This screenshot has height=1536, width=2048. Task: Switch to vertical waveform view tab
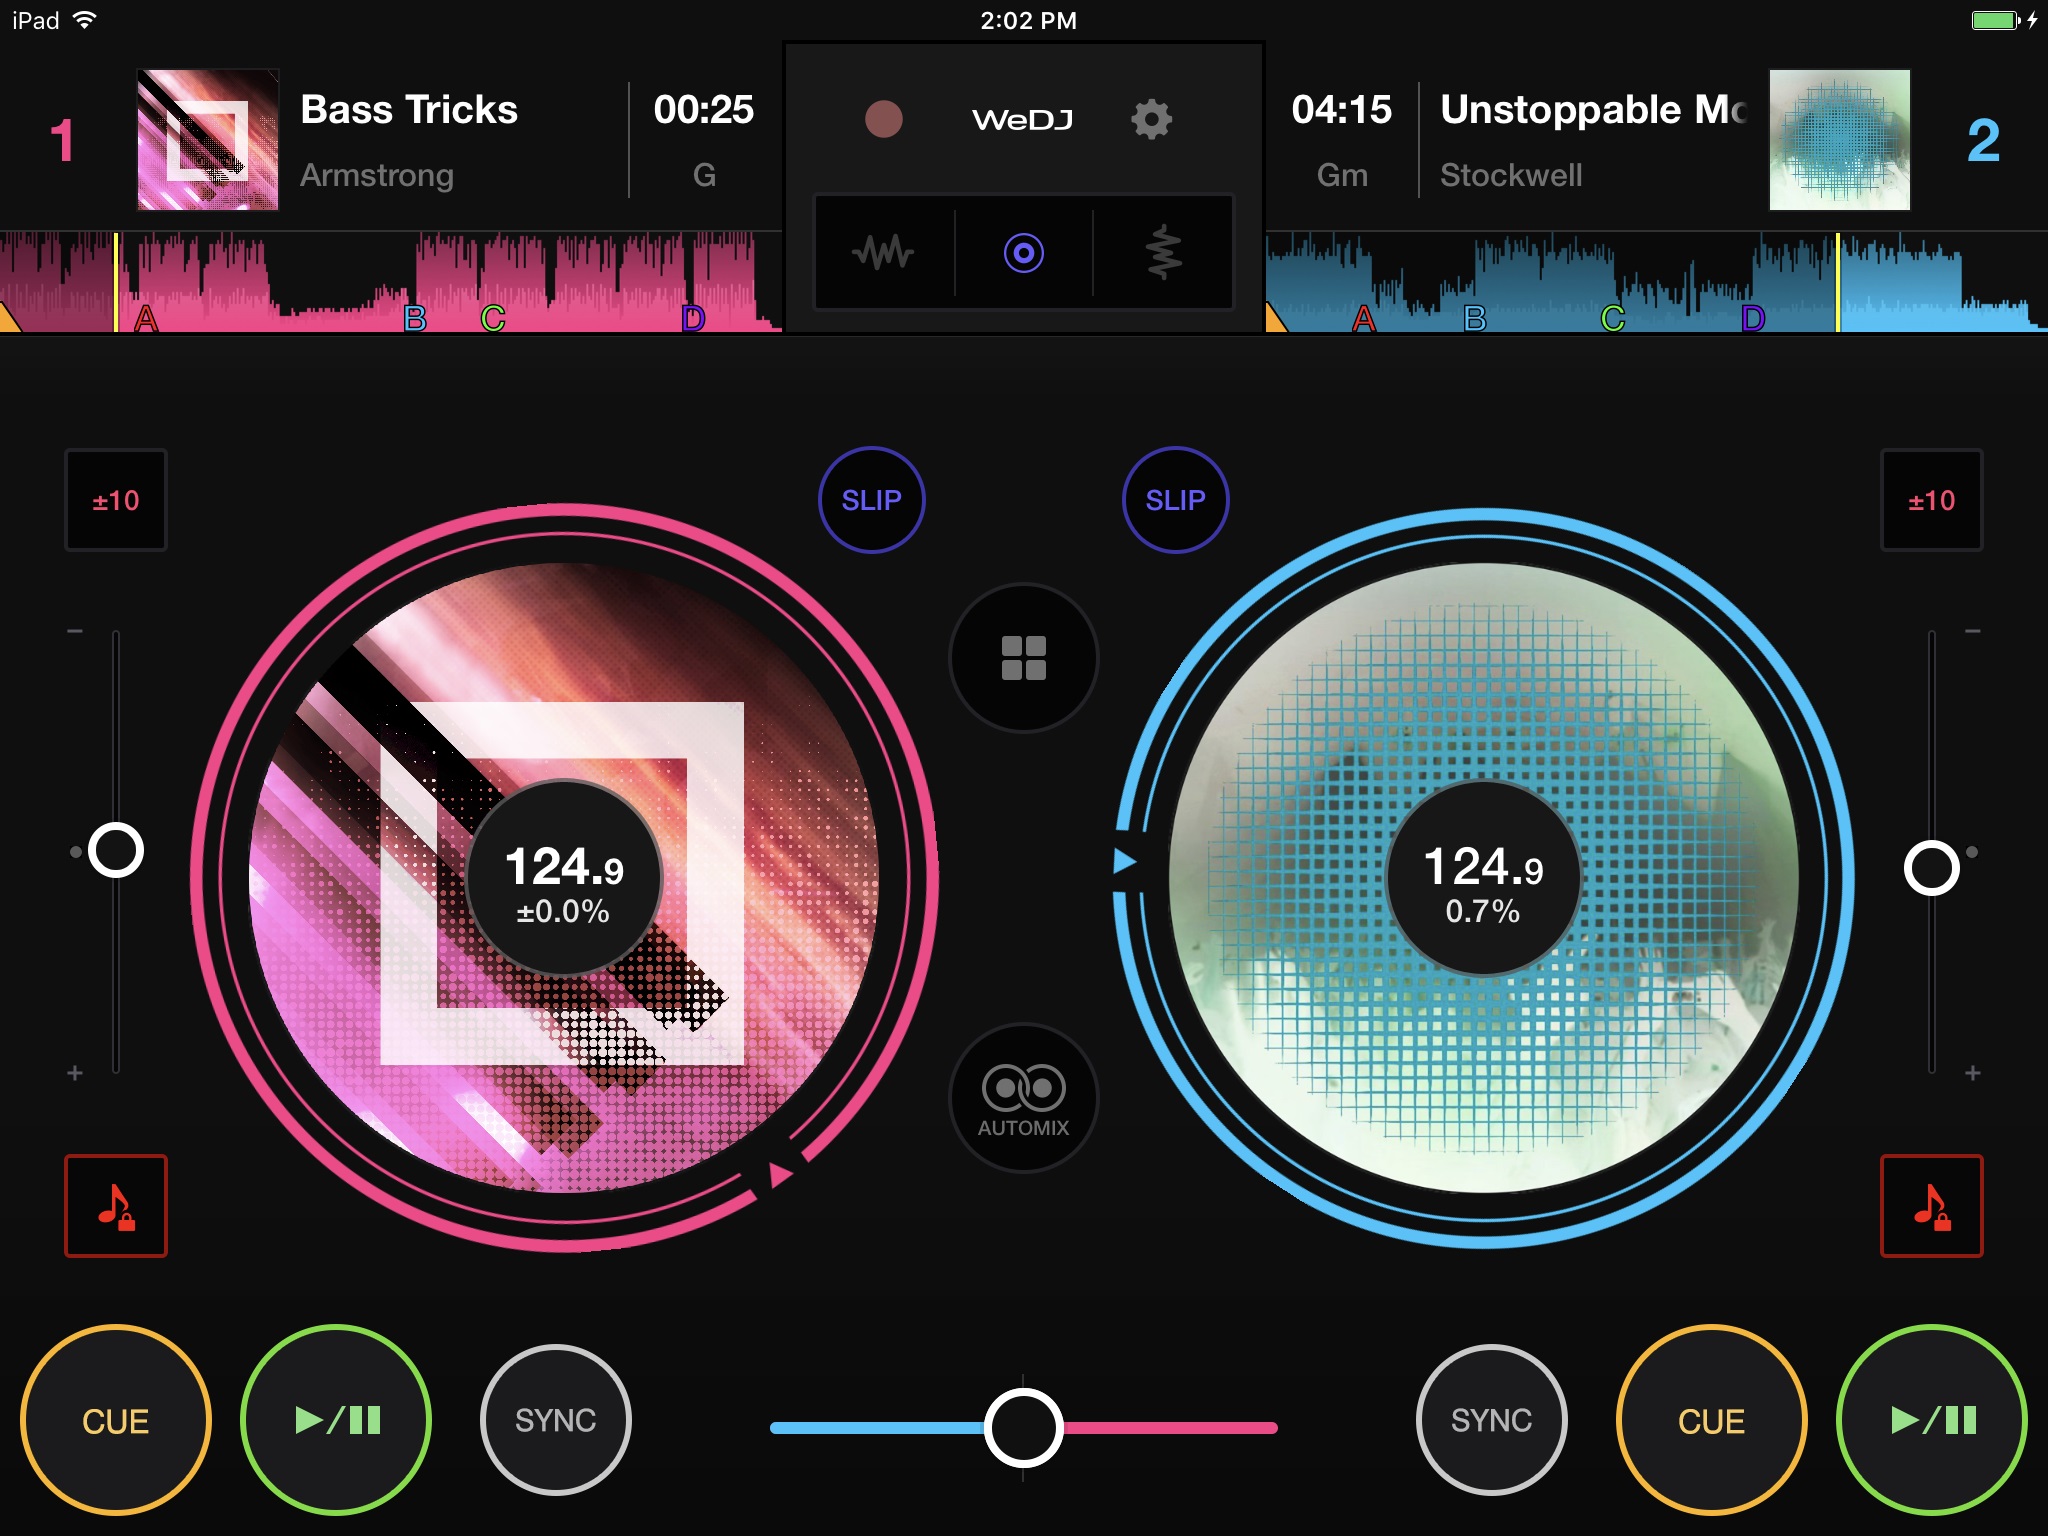pos(1163,252)
